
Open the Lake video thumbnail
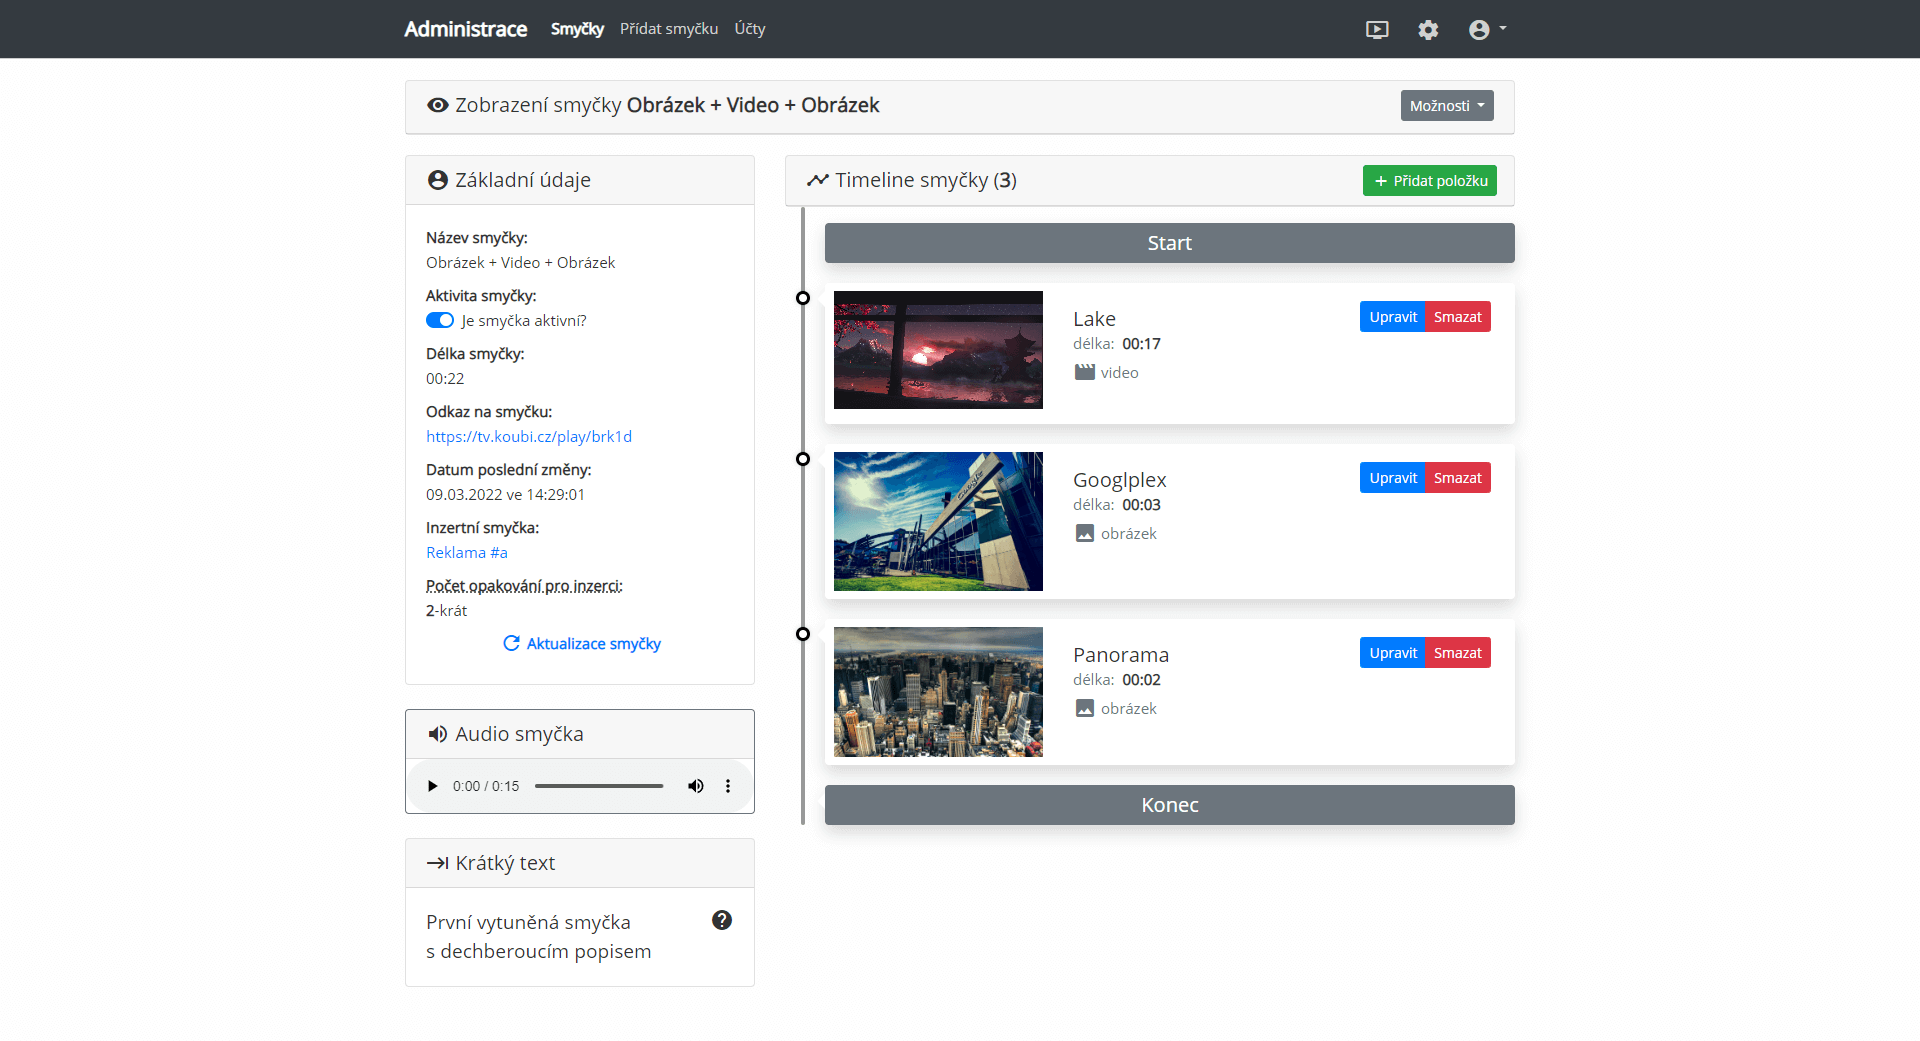pyautogui.click(x=938, y=350)
